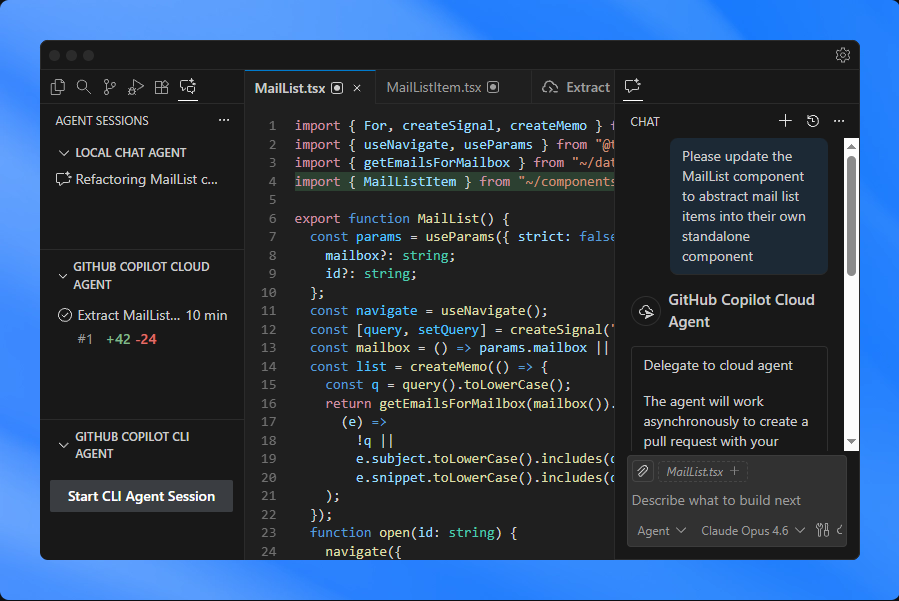This screenshot has height=601, width=899.
Task: Open the Agent Sessions sidebar icon
Action: pos(188,87)
